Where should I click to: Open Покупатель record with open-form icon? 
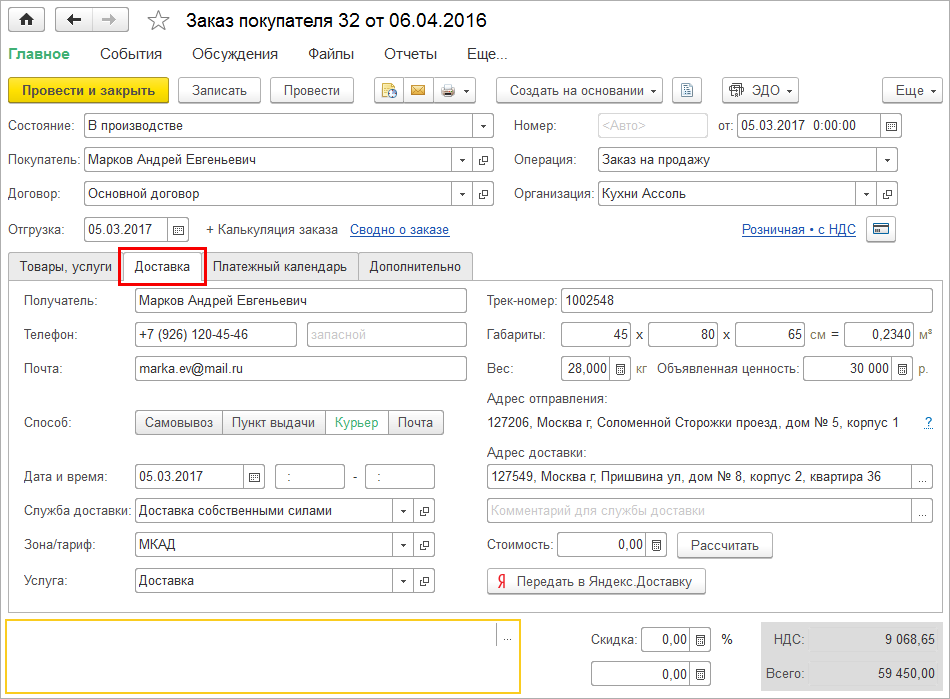(x=484, y=160)
